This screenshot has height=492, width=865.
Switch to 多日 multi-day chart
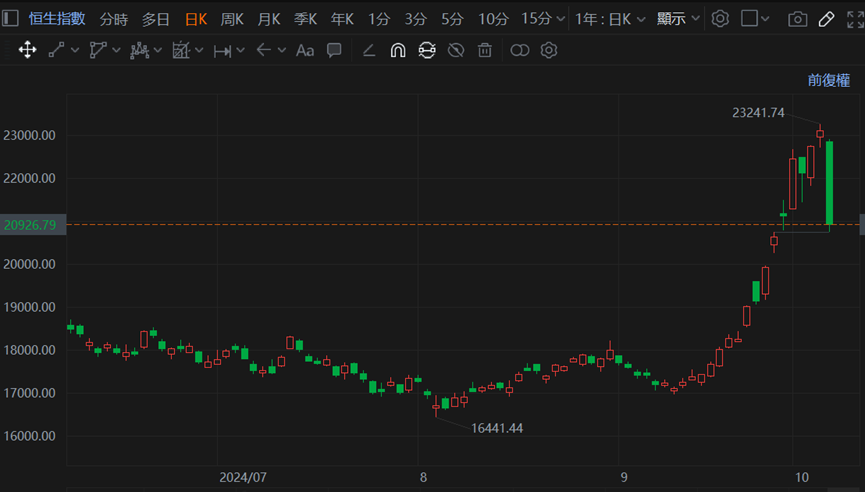(156, 19)
